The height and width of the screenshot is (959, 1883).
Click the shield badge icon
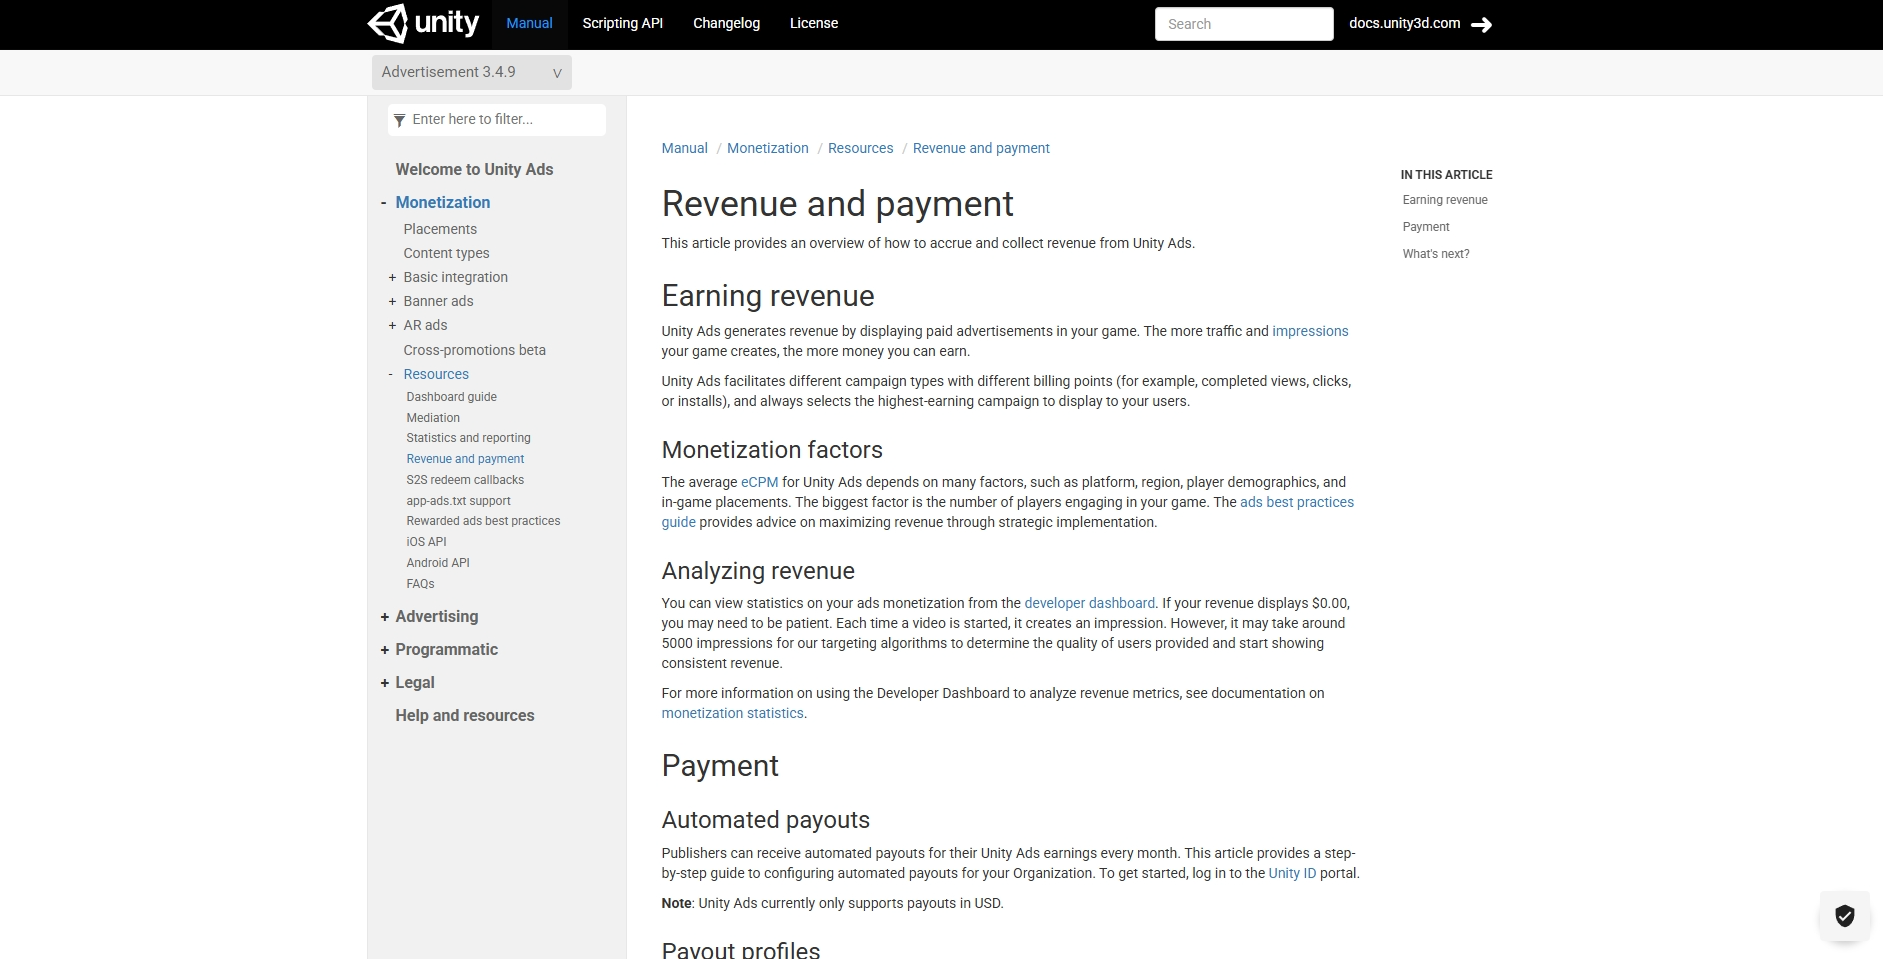click(x=1845, y=915)
